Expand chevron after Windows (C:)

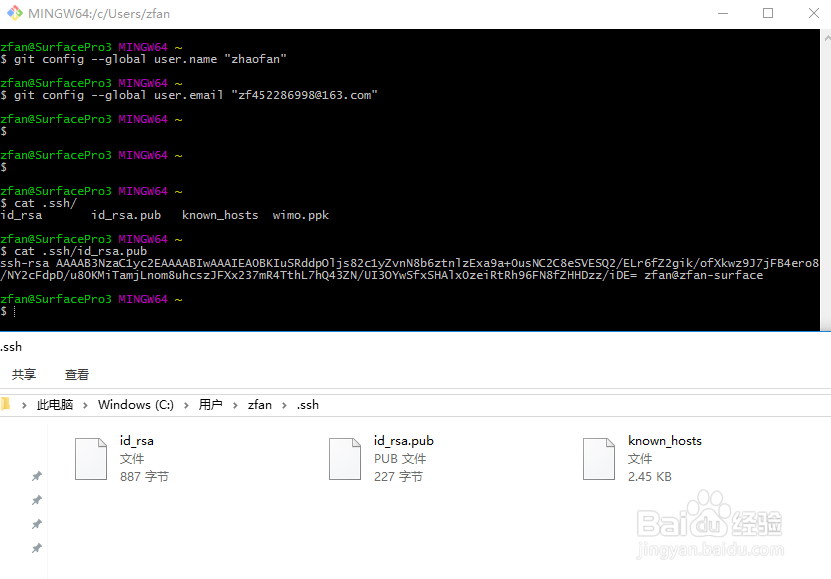tap(186, 405)
